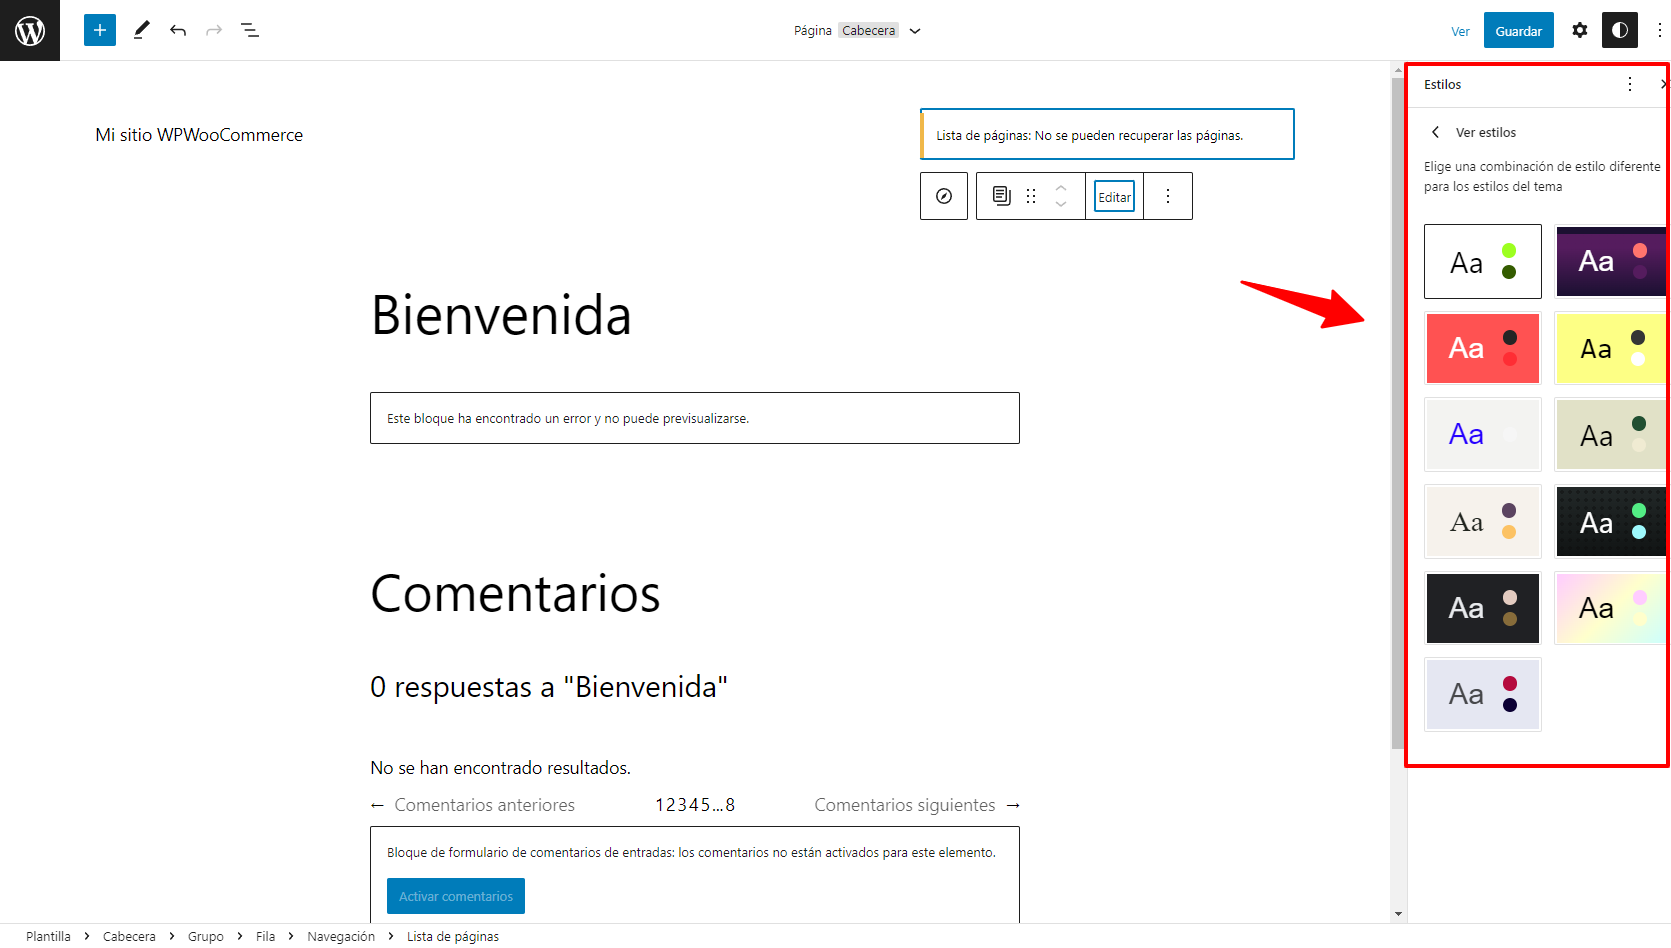This screenshot has height=948, width=1671.
Task: Open the Estilos panel three-dot menu
Action: point(1630,84)
